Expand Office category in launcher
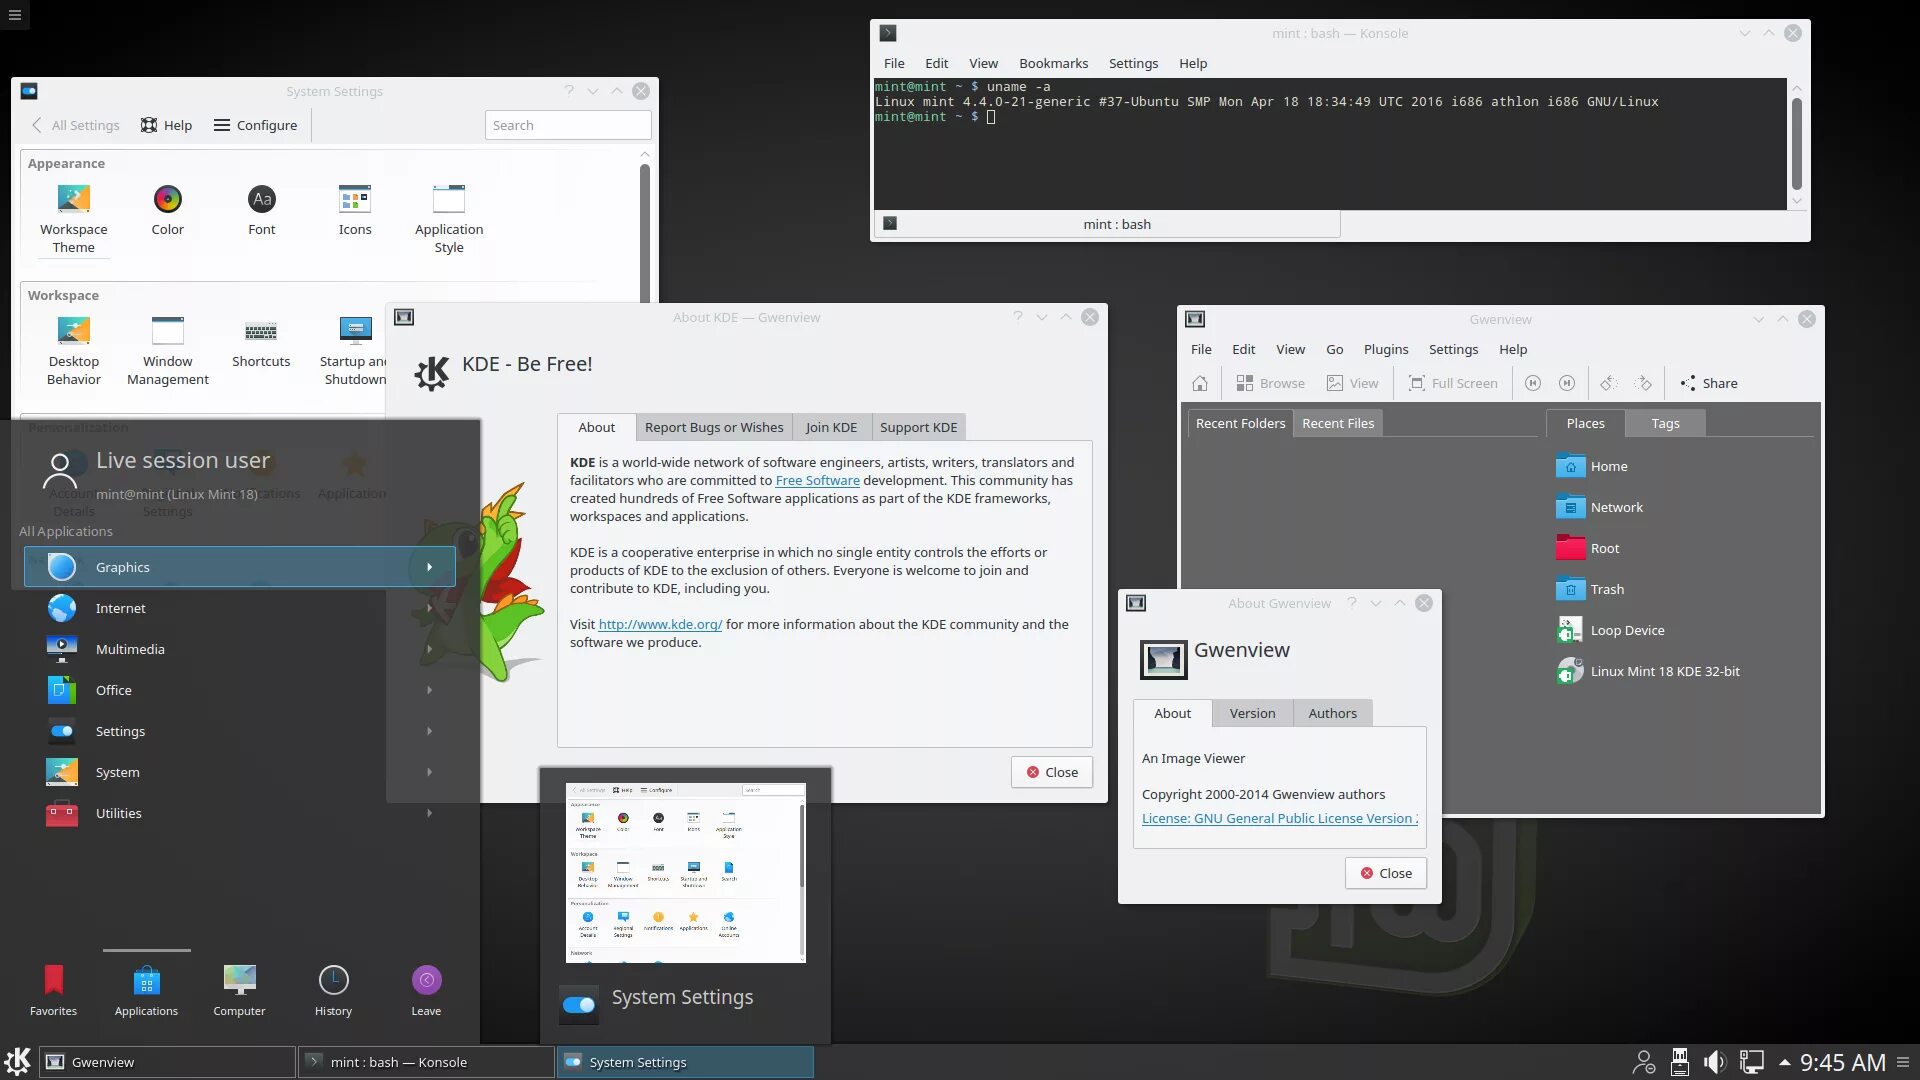The image size is (1920, 1080). (x=240, y=690)
